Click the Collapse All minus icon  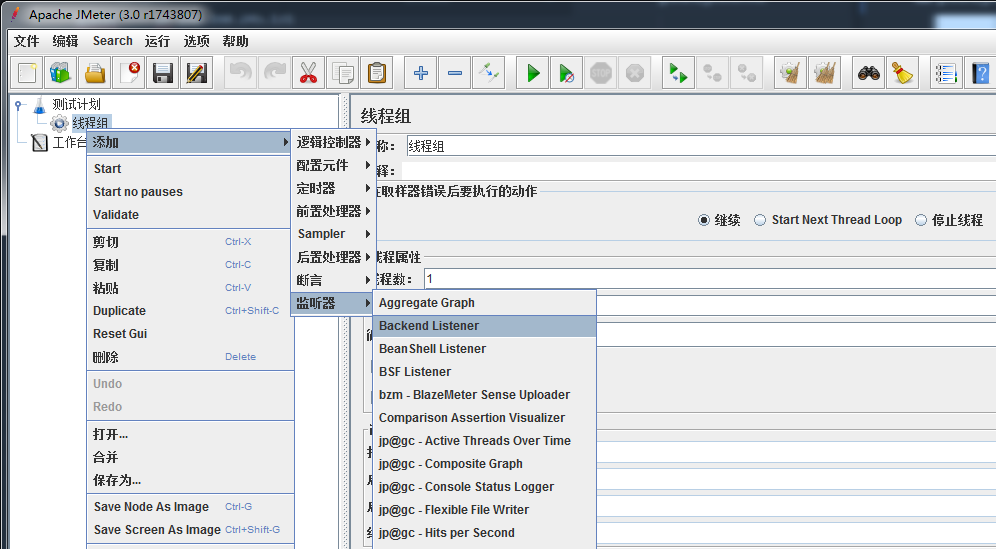(x=455, y=73)
